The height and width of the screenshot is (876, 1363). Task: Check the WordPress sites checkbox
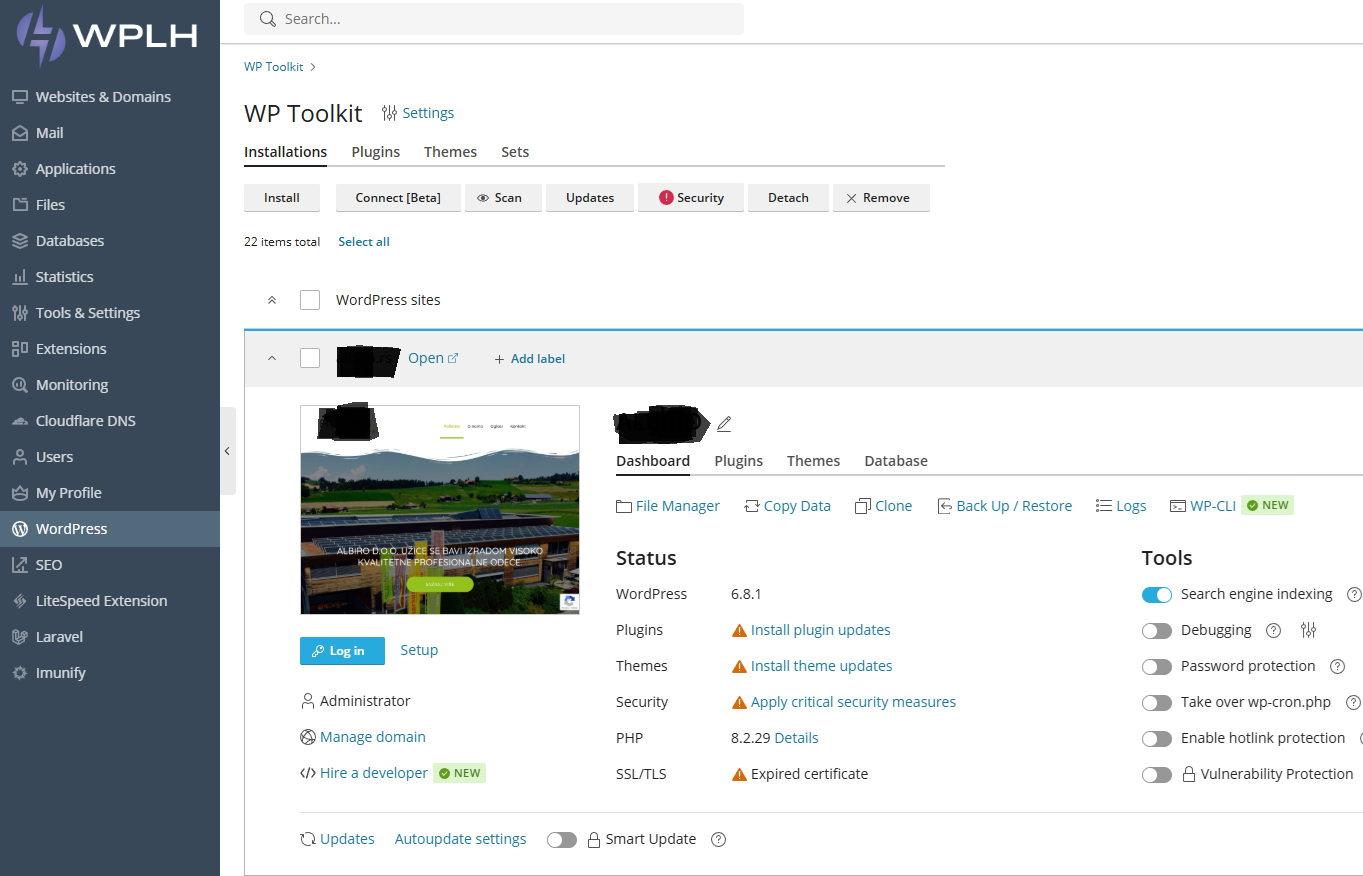click(310, 300)
